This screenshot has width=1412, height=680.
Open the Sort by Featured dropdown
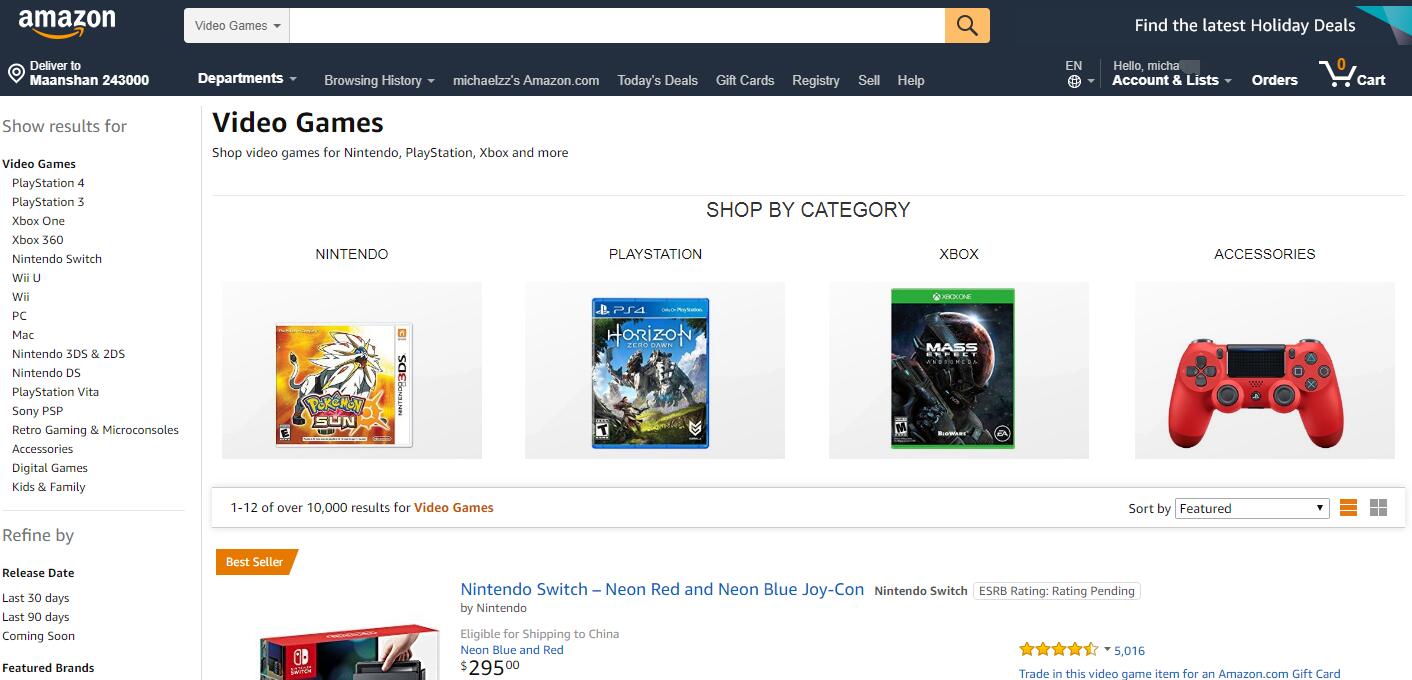click(1251, 508)
